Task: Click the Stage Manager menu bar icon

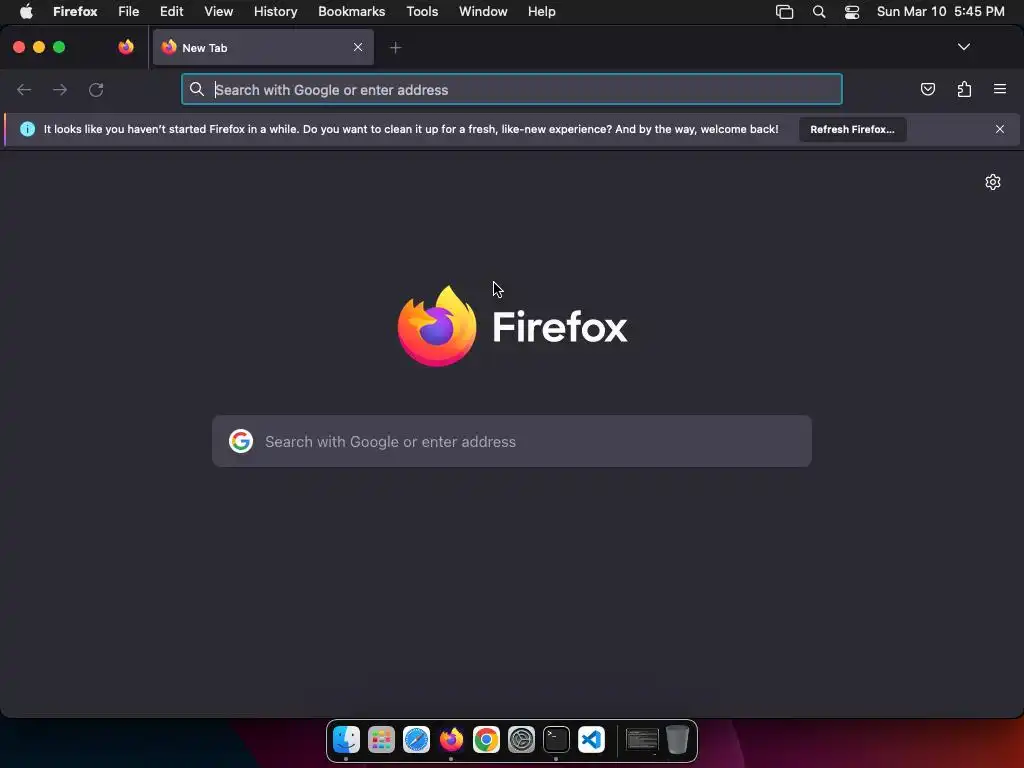Action: click(784, 12)
